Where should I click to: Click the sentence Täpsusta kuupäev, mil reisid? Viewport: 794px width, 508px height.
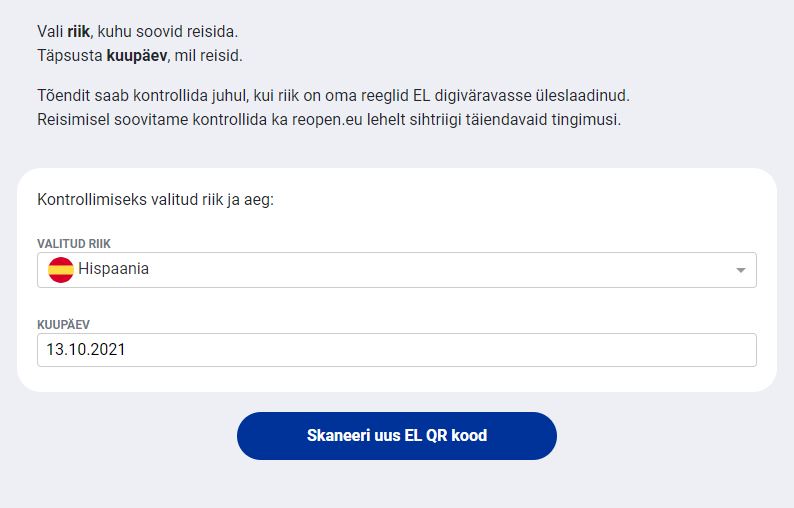[140, 55]
